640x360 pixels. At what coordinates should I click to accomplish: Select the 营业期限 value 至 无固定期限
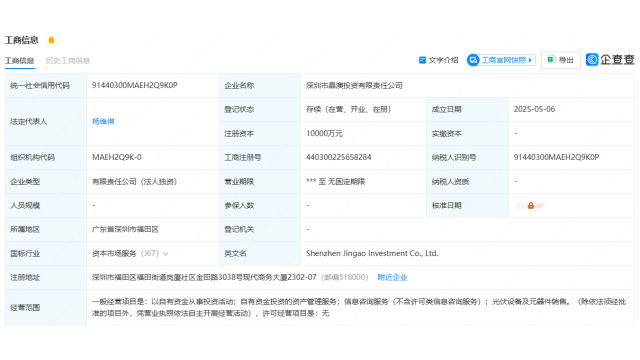pyautogui.click(x=336, y=182)
